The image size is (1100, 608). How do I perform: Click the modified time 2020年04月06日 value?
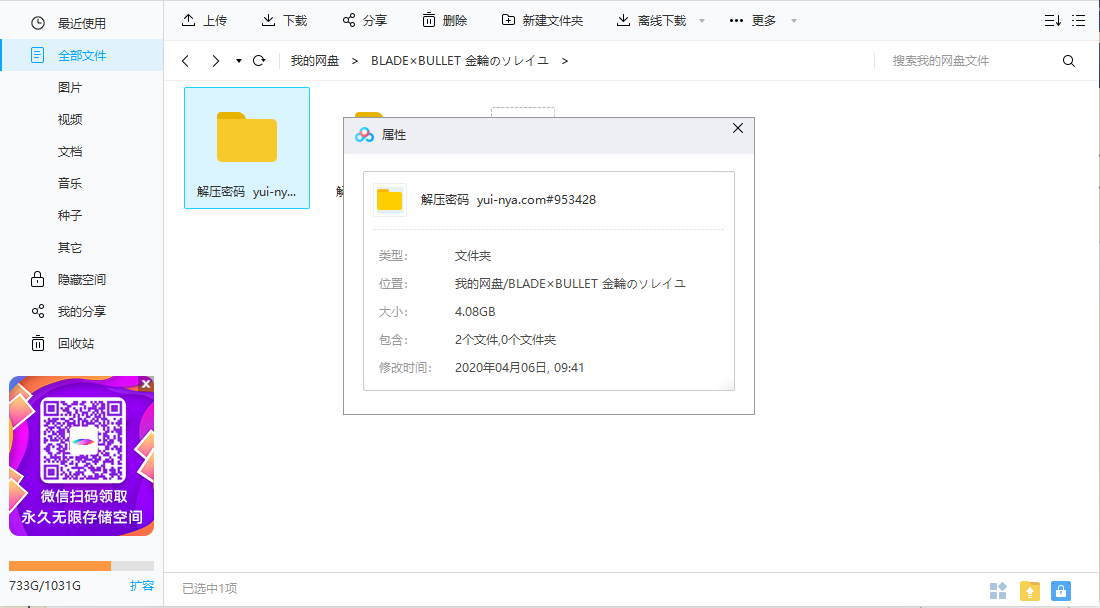[519, 368]
